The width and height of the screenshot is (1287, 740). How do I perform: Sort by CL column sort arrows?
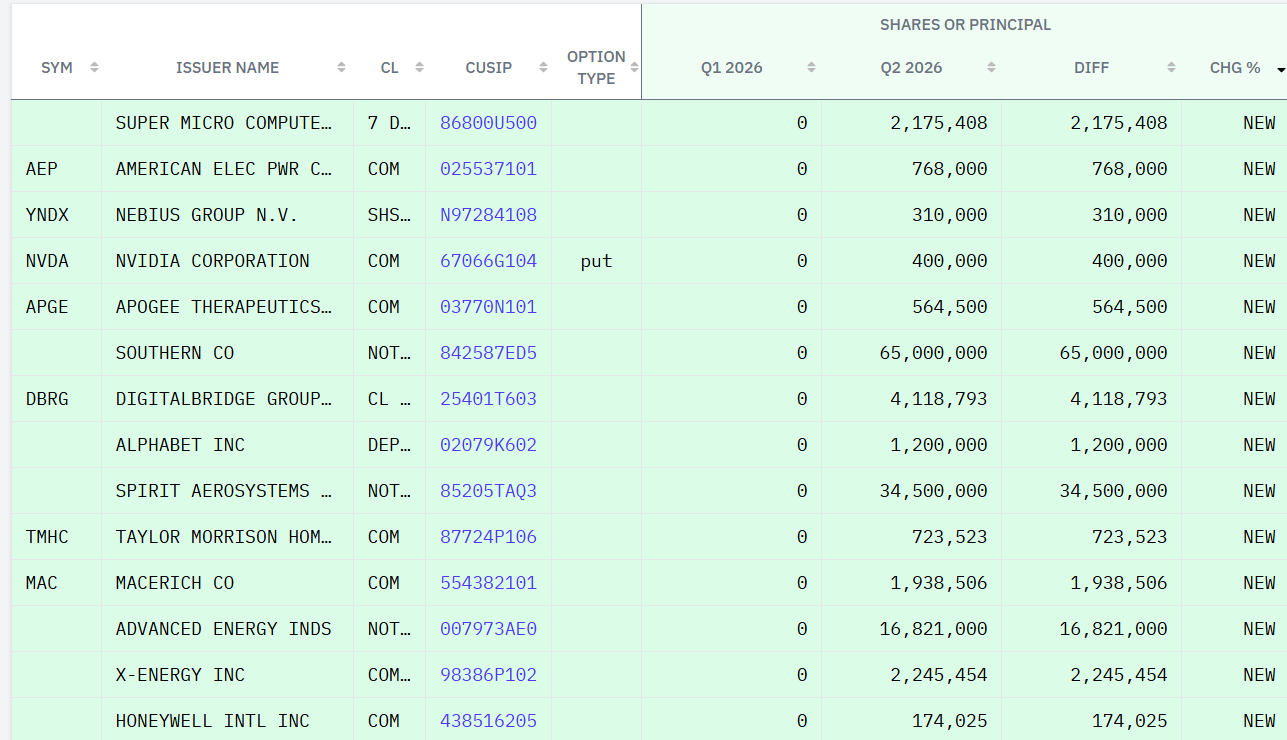pos(419,68)
